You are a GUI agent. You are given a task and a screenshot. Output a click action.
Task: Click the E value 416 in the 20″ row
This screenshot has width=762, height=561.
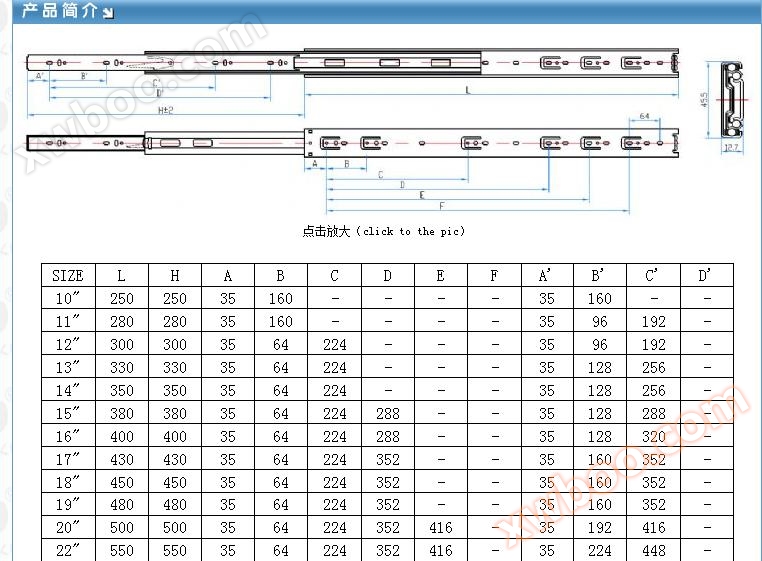(x=440, y=528)
